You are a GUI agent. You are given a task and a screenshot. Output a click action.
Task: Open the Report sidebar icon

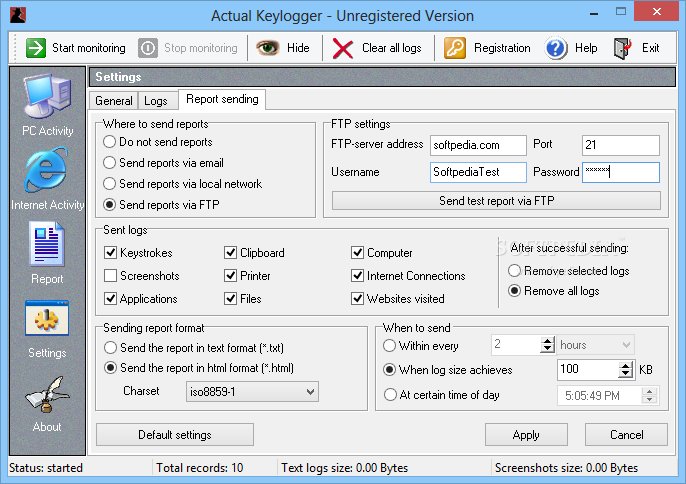tap(47, 244)
